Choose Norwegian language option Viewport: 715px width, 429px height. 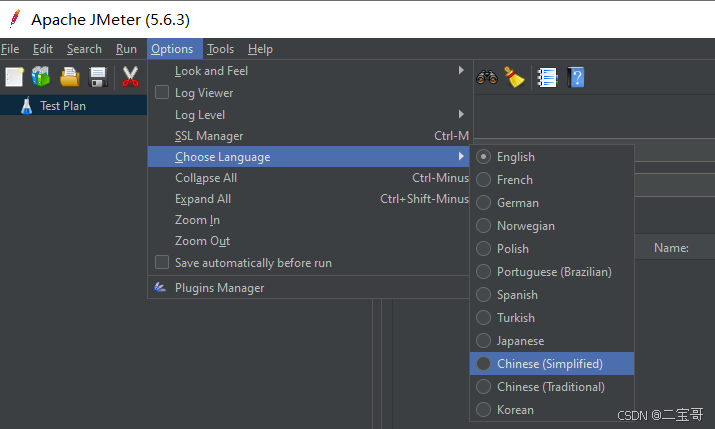(x=552, y=226)
